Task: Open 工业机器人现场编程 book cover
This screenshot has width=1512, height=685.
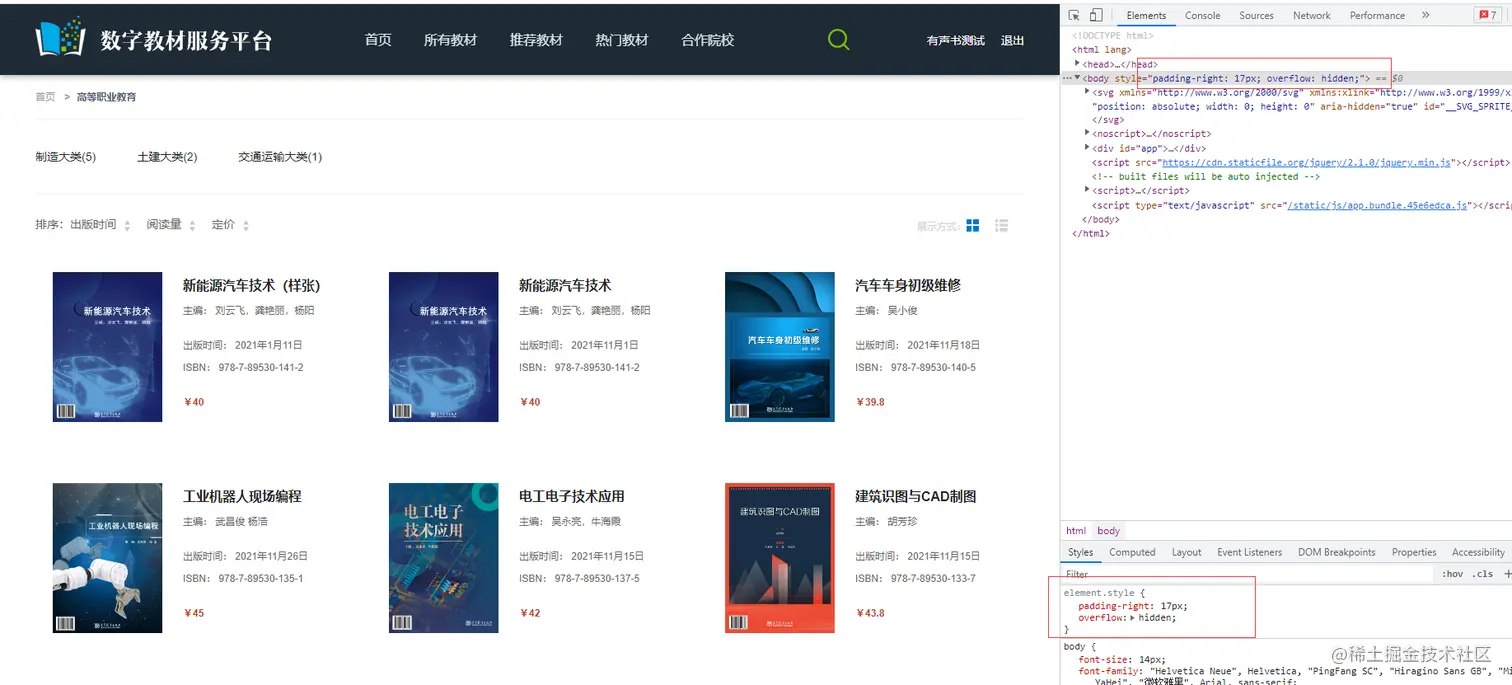Action: 107,558
